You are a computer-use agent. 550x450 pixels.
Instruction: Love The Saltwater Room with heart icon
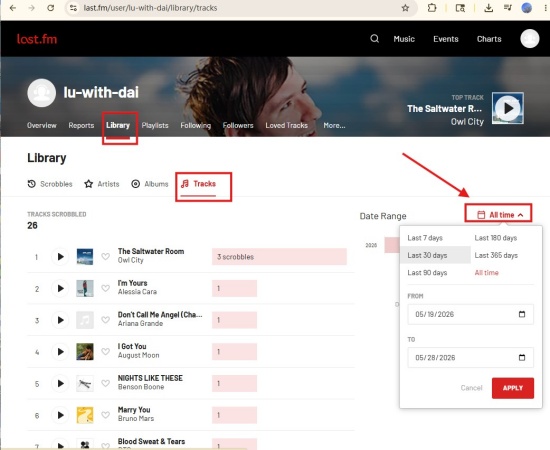(x=106, y=257)
